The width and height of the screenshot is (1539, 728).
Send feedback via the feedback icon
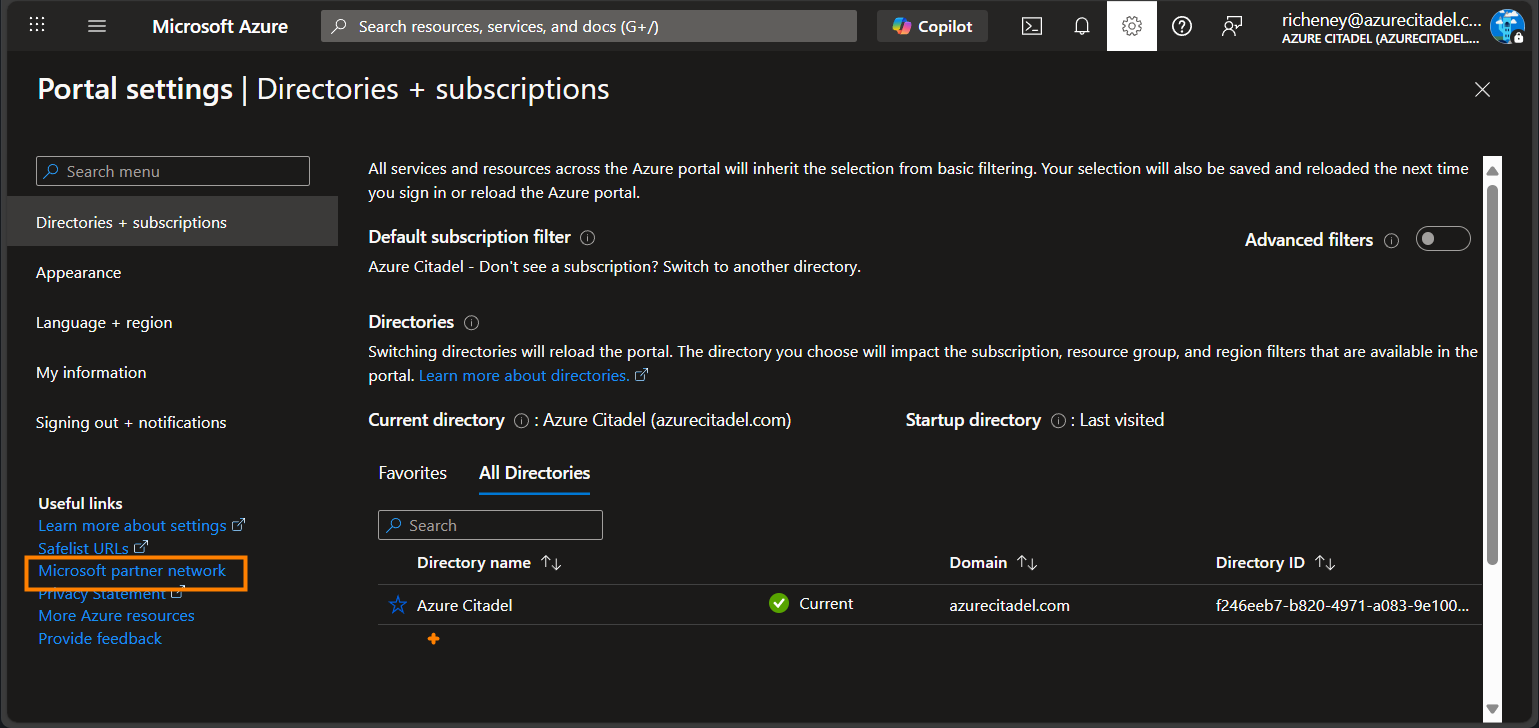(1231, 25)
